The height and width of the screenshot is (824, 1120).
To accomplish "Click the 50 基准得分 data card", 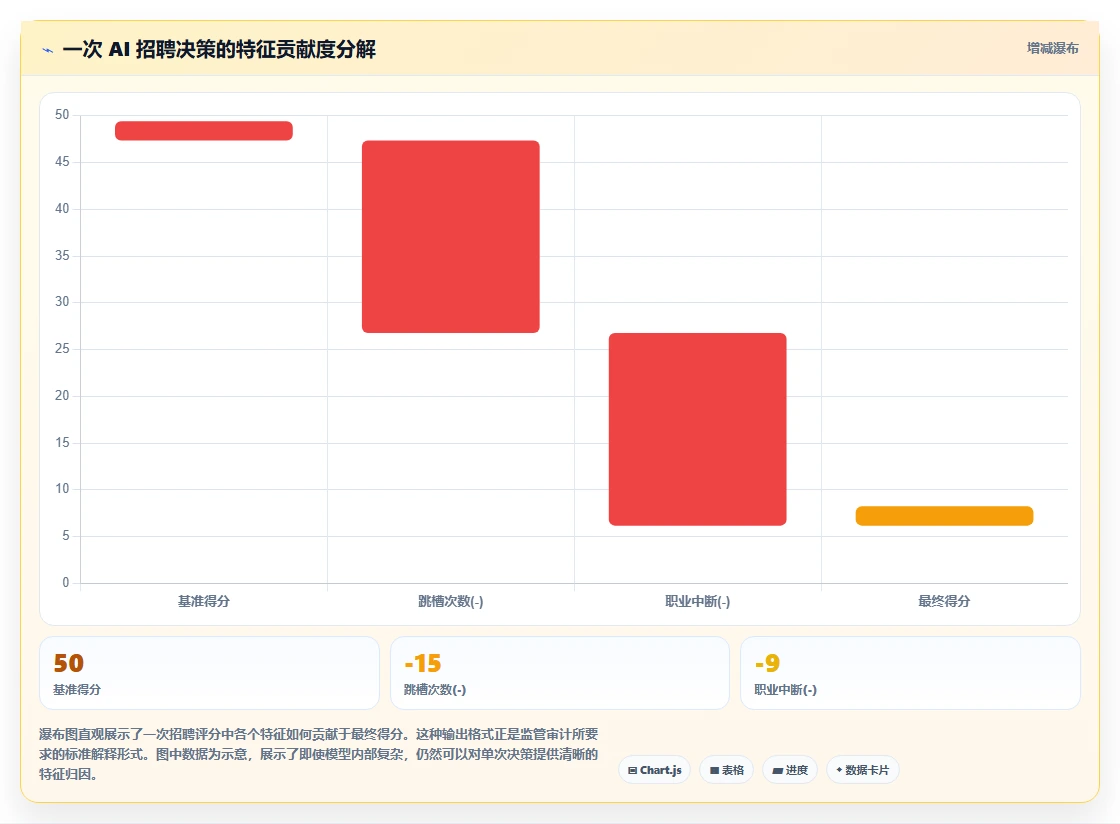I will pos(209,673).
